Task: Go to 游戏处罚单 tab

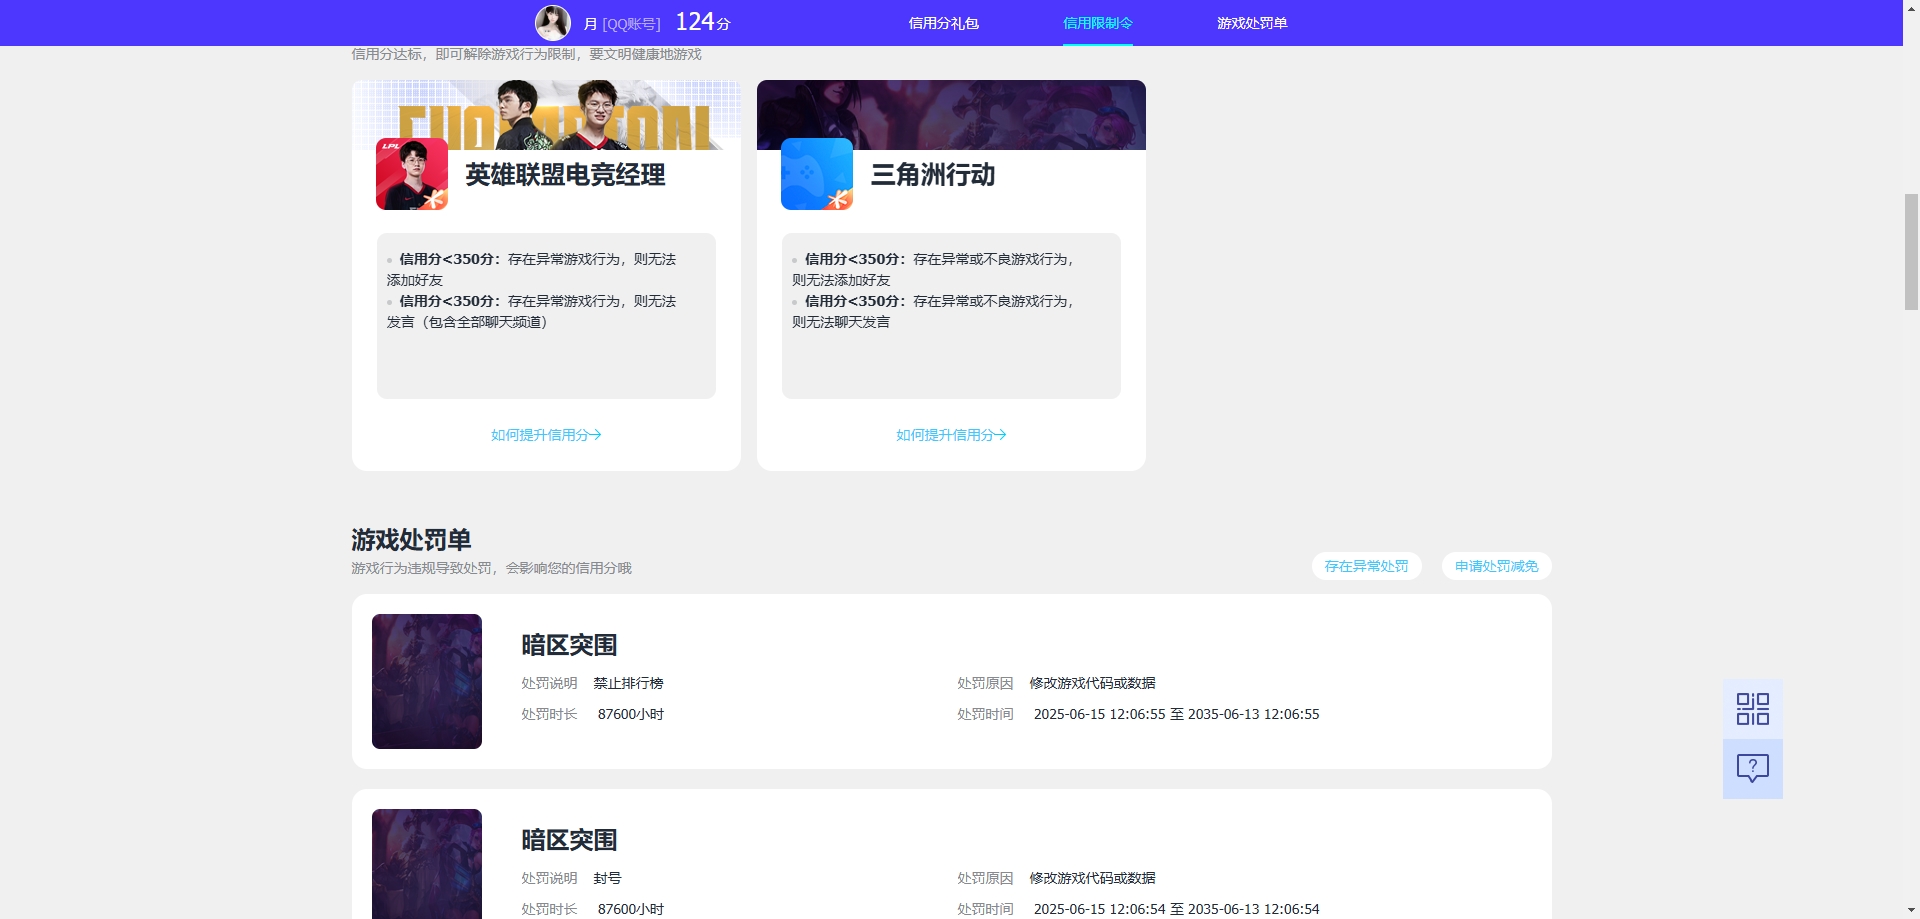Action: 1252,23
